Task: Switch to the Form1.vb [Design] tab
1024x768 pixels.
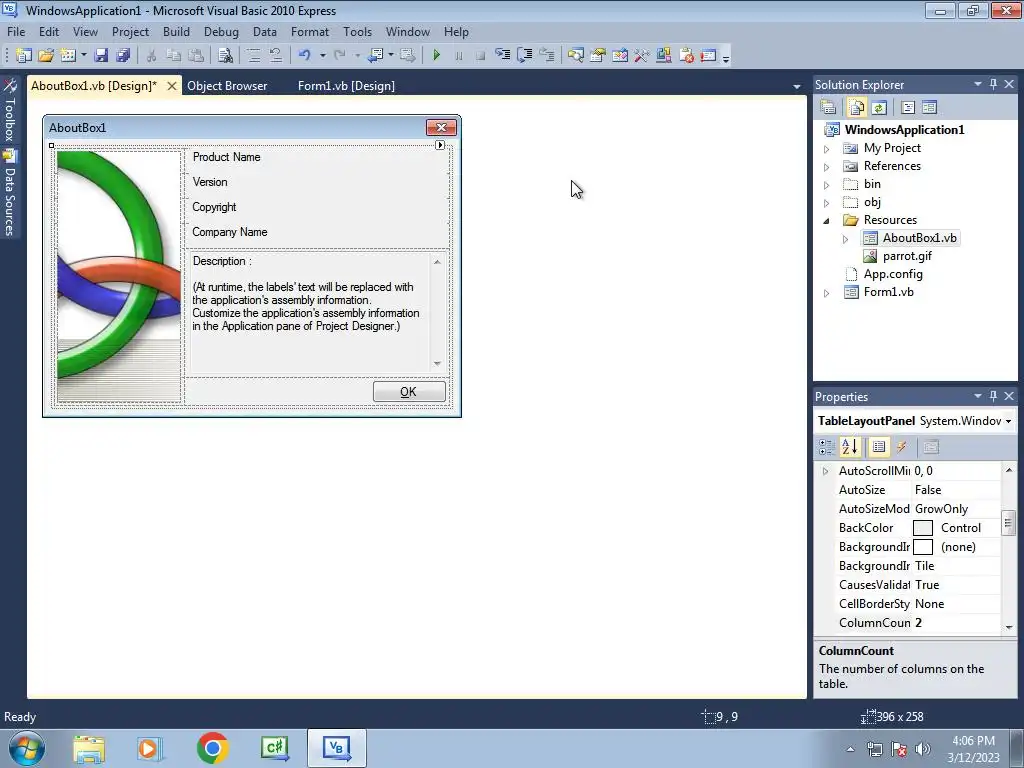Action: pos(346,86)
